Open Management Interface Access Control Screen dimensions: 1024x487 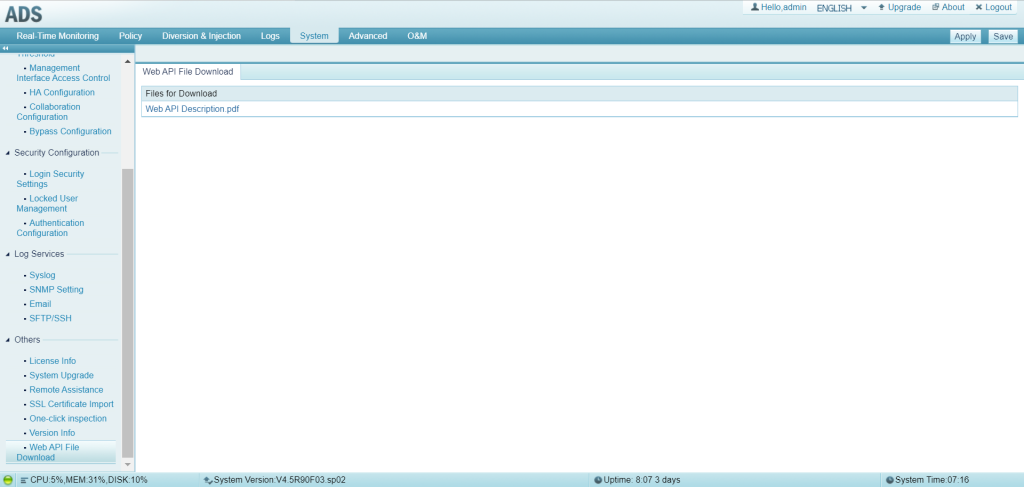tap(63, 72)
